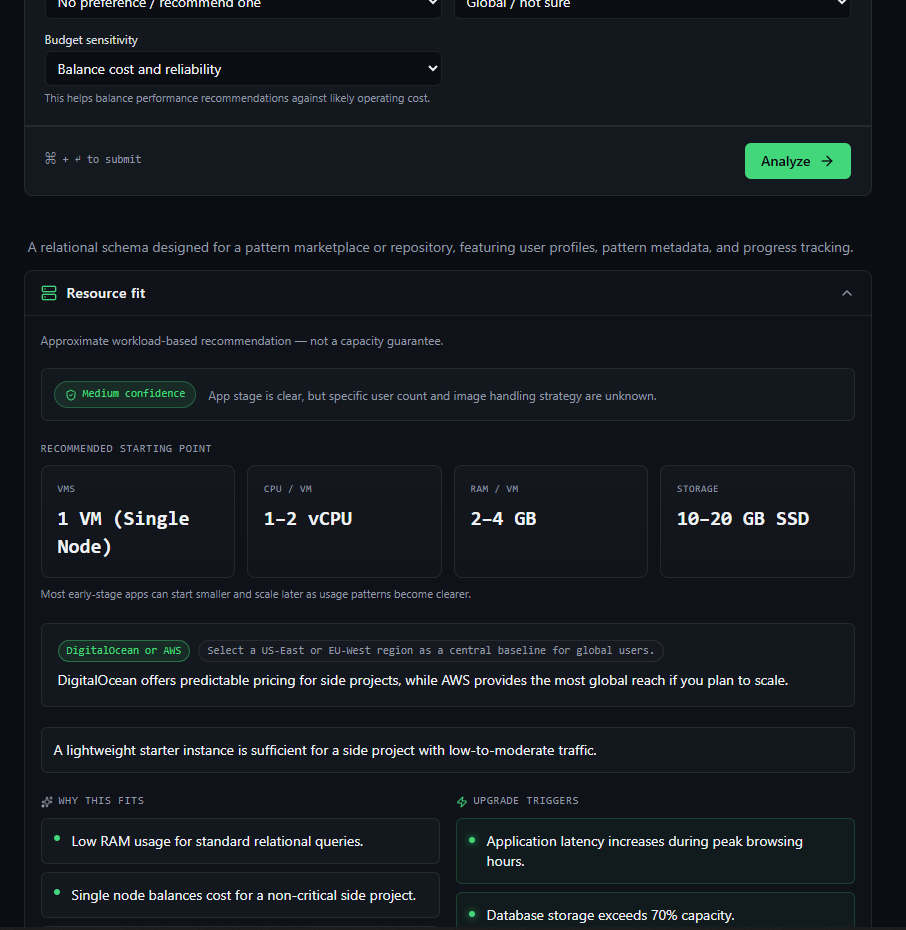The width and height of the screenshot is (906, 930).
Task: Select the CPU 1–2 vCPU card
Action: click(x=344, y=521)
